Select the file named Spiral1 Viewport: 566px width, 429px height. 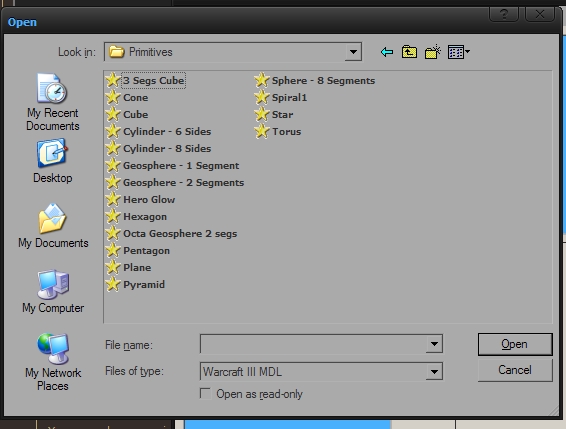(289, 98)
